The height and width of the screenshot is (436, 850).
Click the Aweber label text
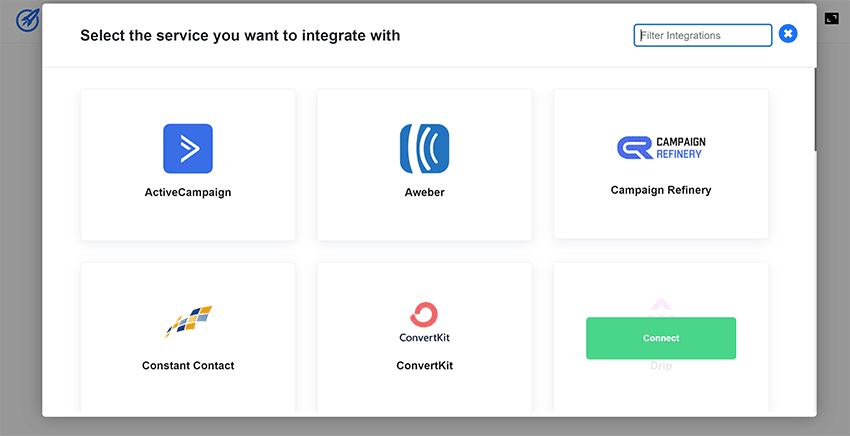tap(424, 192)
